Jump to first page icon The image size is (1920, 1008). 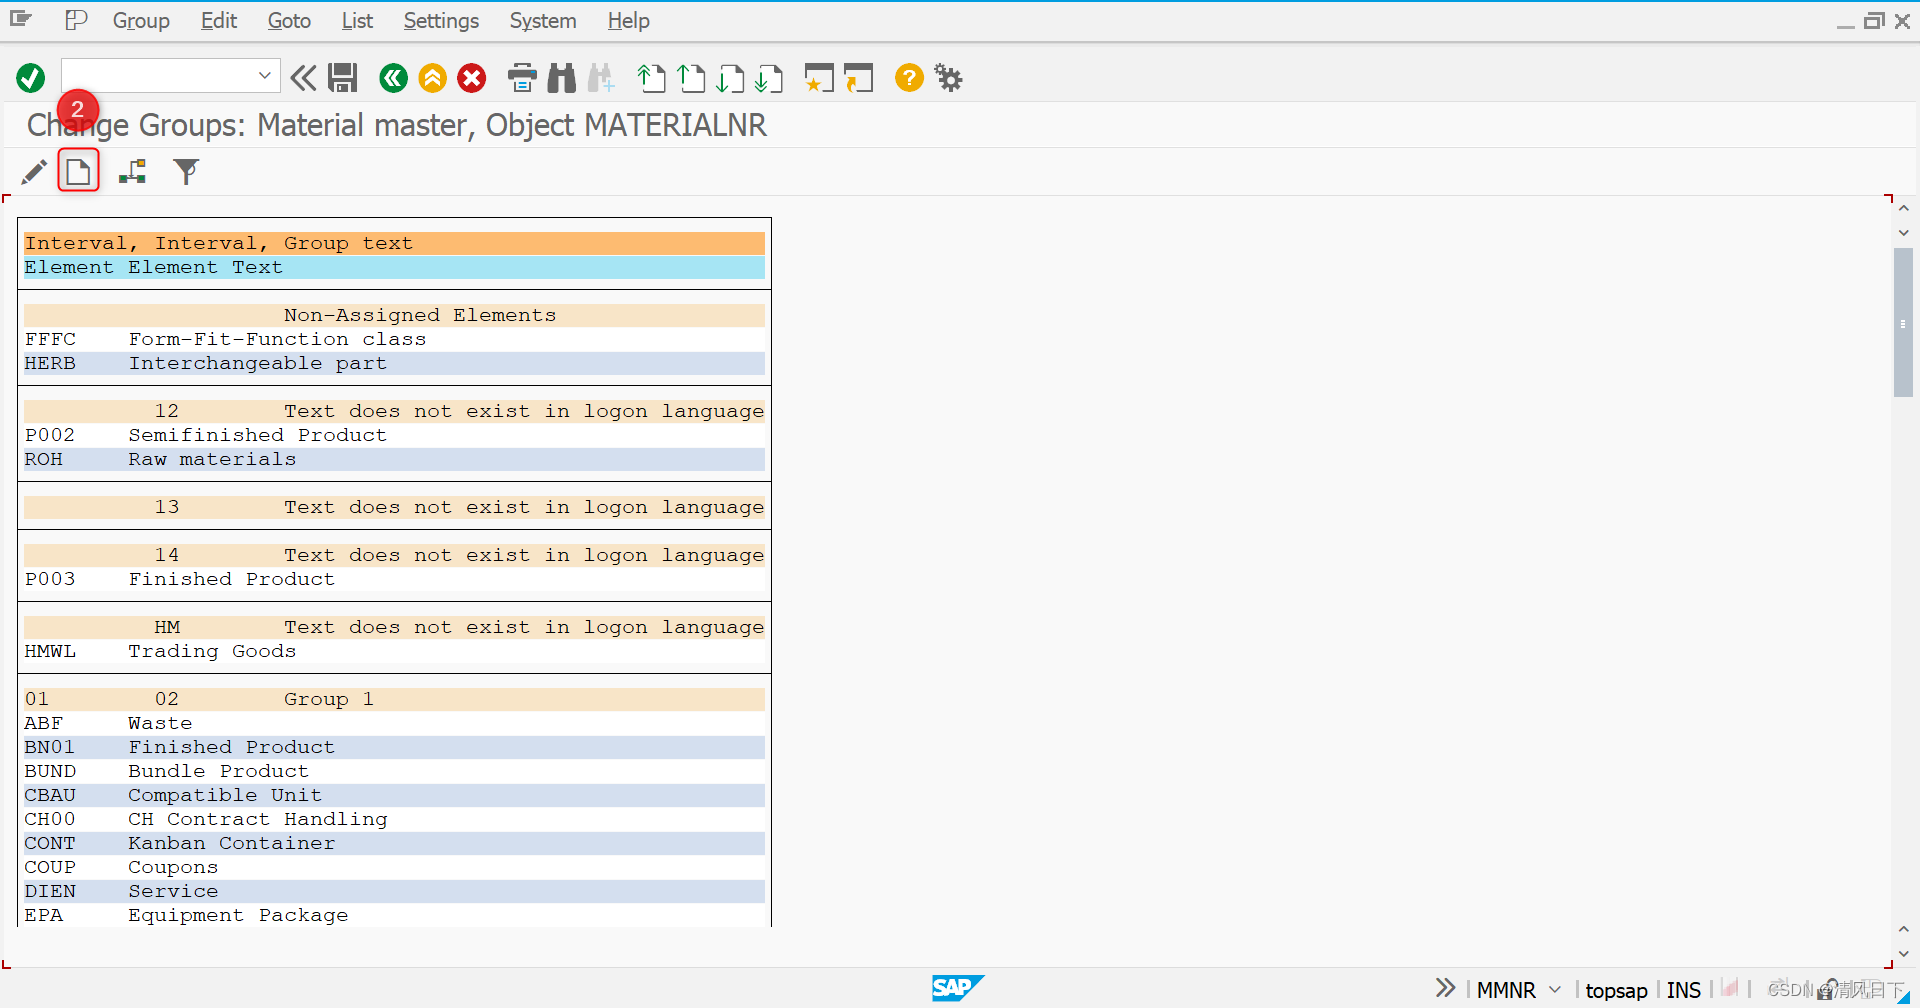click(651, 78)
